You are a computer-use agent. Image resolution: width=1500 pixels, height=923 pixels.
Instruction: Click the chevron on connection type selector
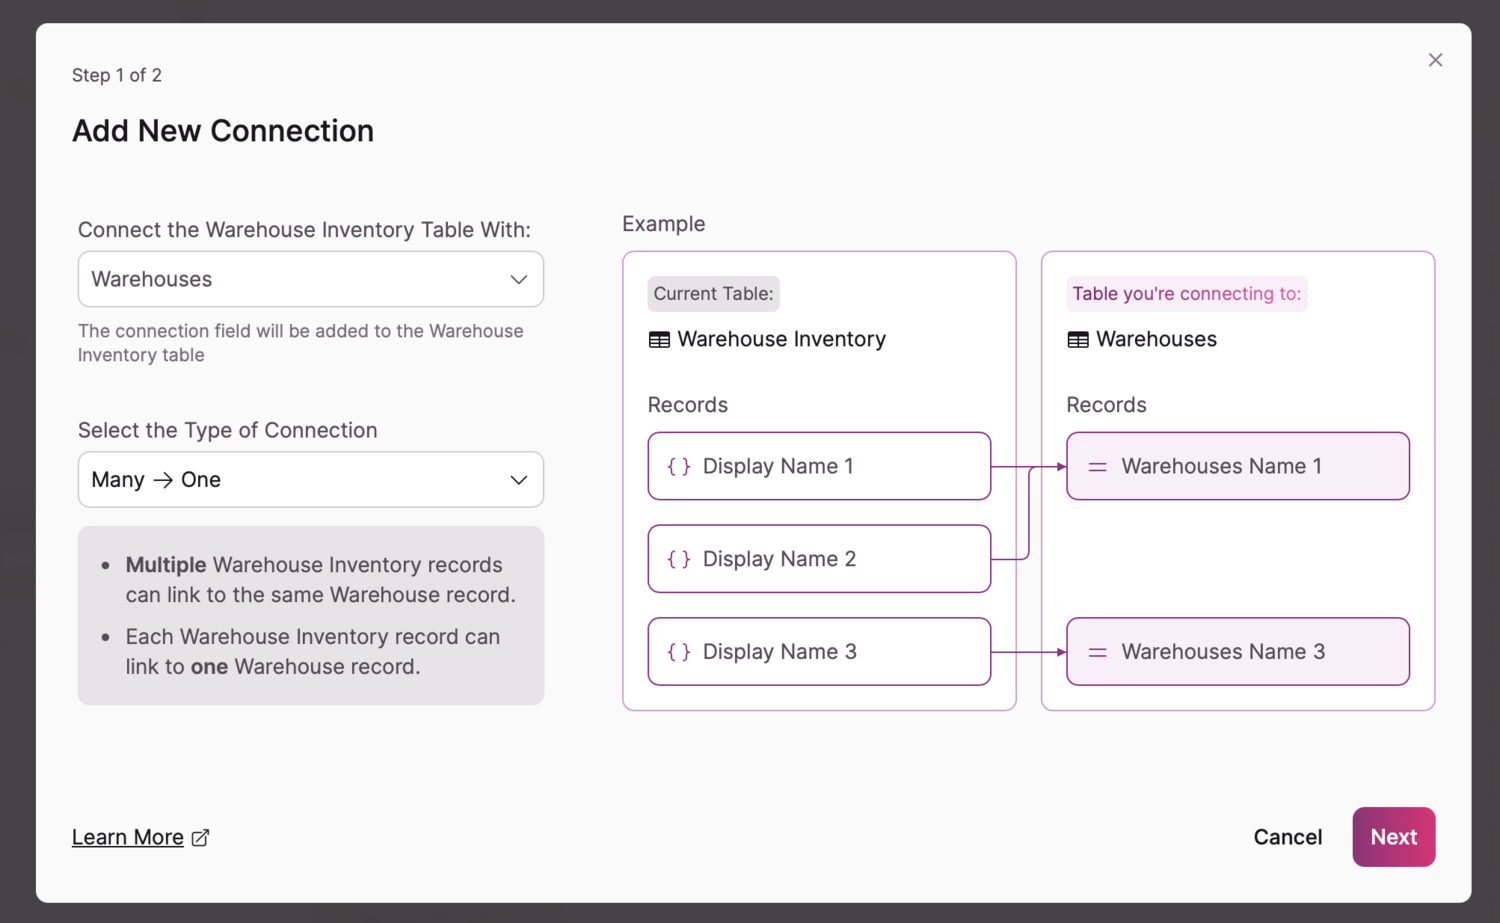(x=519, y=480)
